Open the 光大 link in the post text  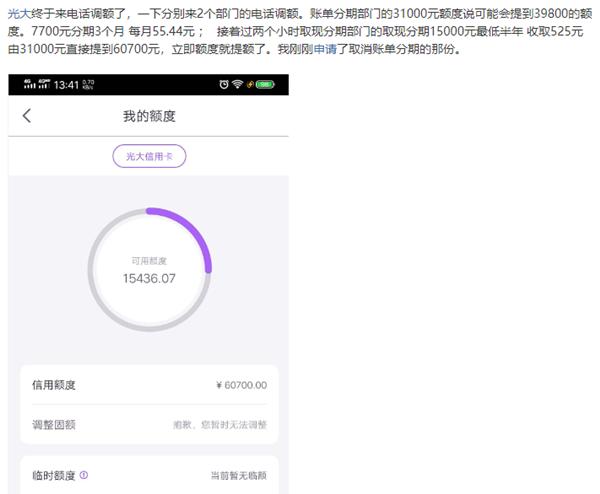click(19, 14)
